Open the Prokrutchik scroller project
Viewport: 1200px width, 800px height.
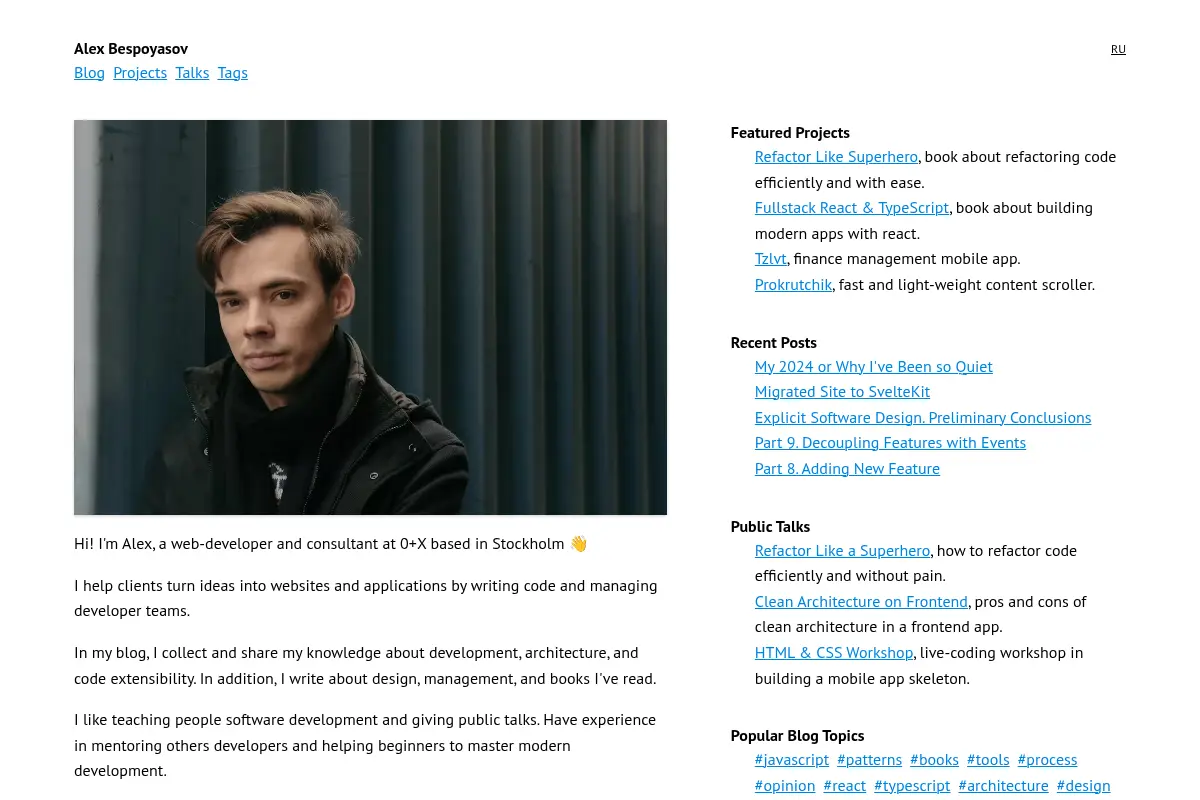(794, 285)
